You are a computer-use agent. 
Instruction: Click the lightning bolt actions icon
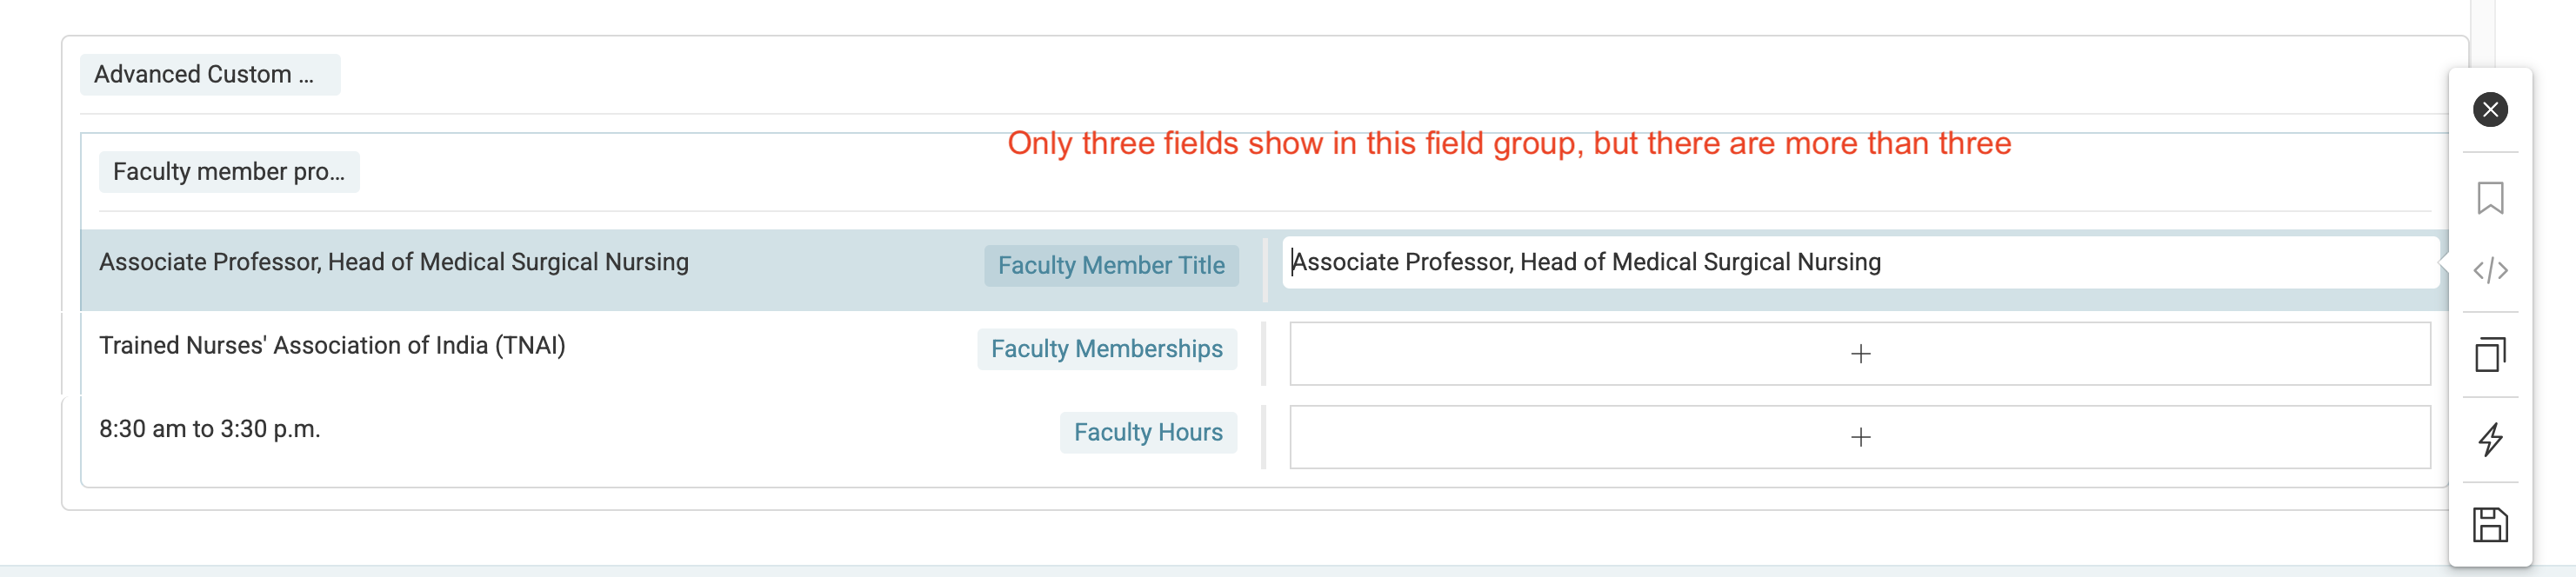point(2490,439)
